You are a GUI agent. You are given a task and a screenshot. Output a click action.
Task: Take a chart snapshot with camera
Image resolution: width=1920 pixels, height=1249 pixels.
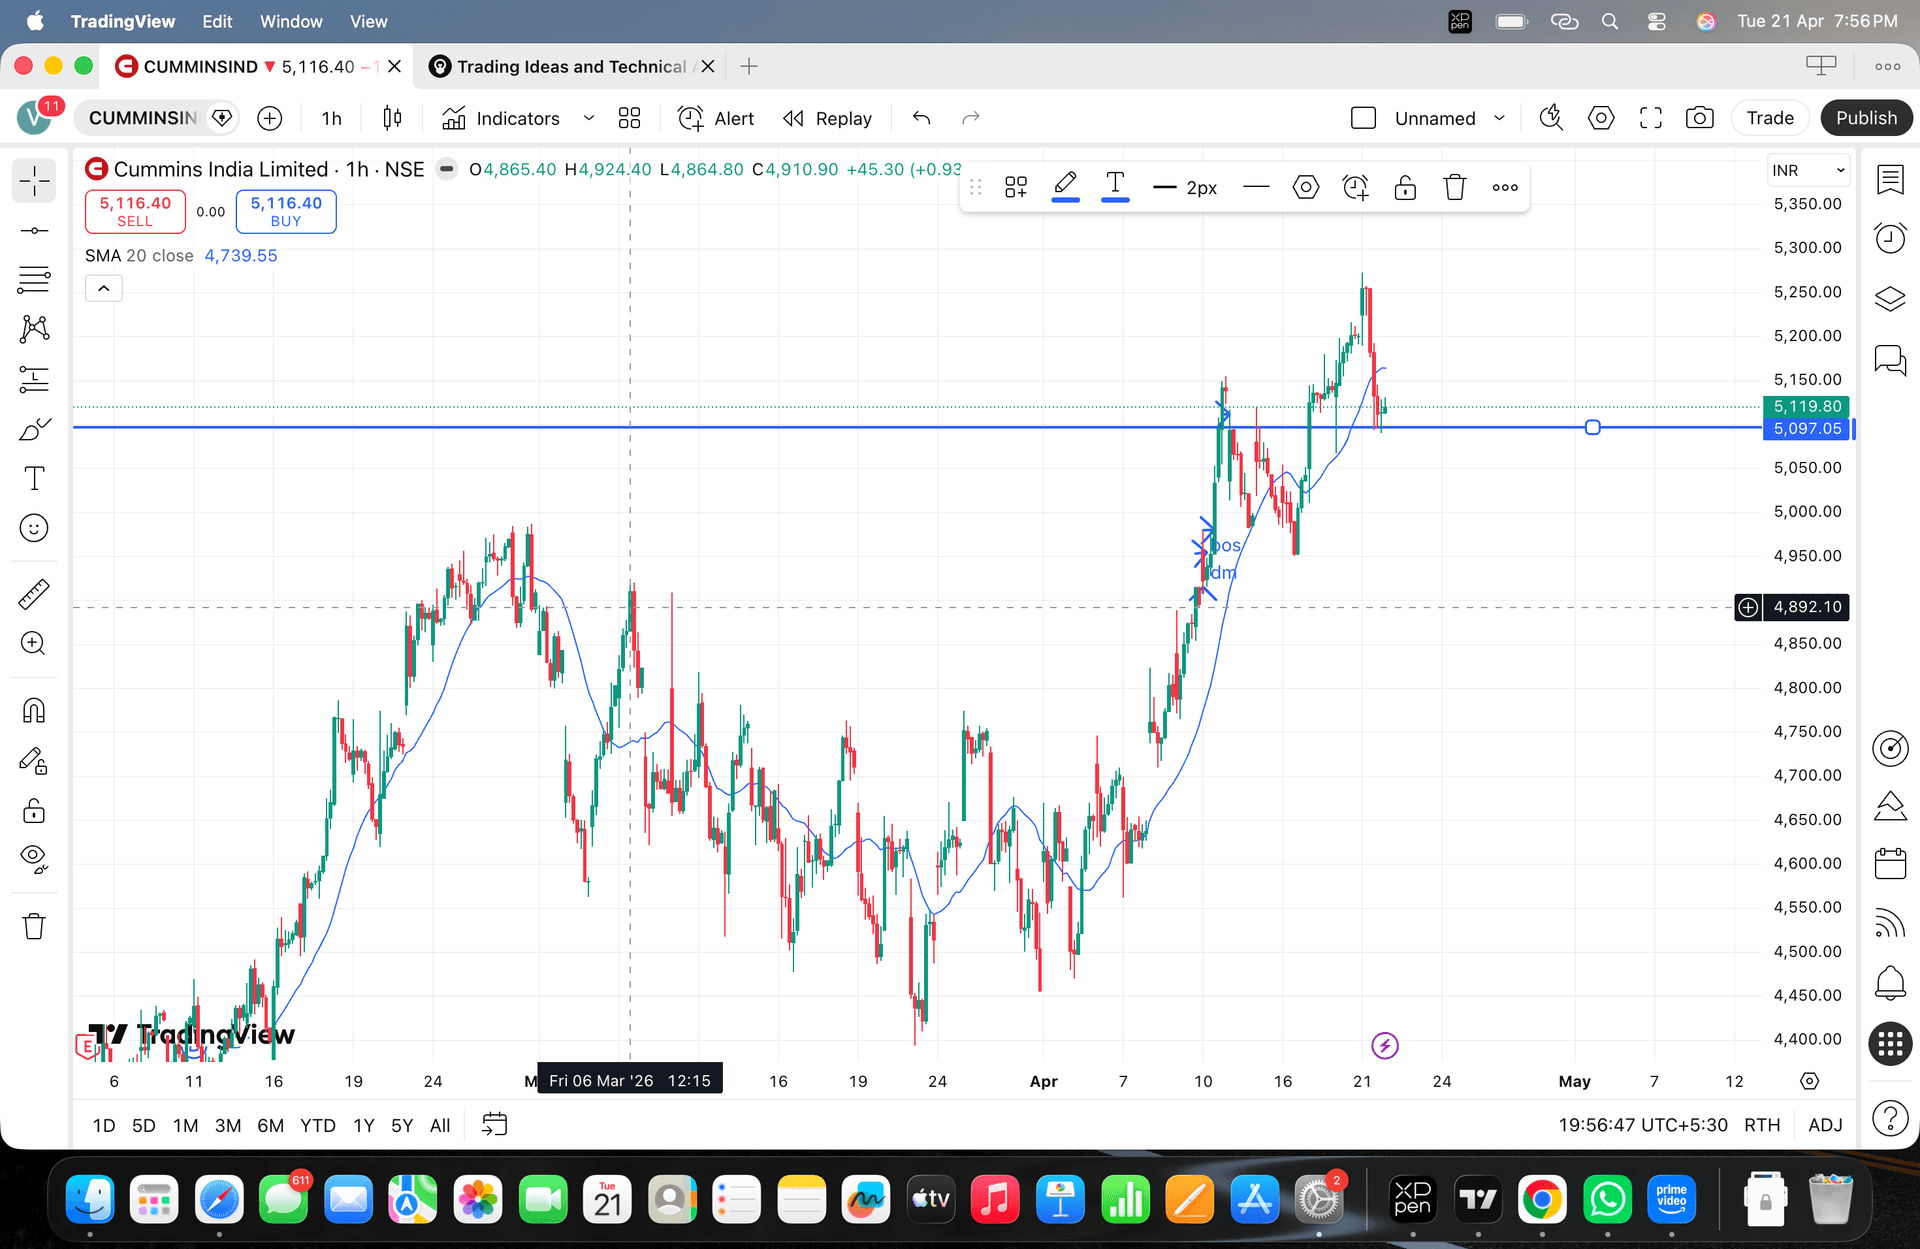coord(1700,118)
